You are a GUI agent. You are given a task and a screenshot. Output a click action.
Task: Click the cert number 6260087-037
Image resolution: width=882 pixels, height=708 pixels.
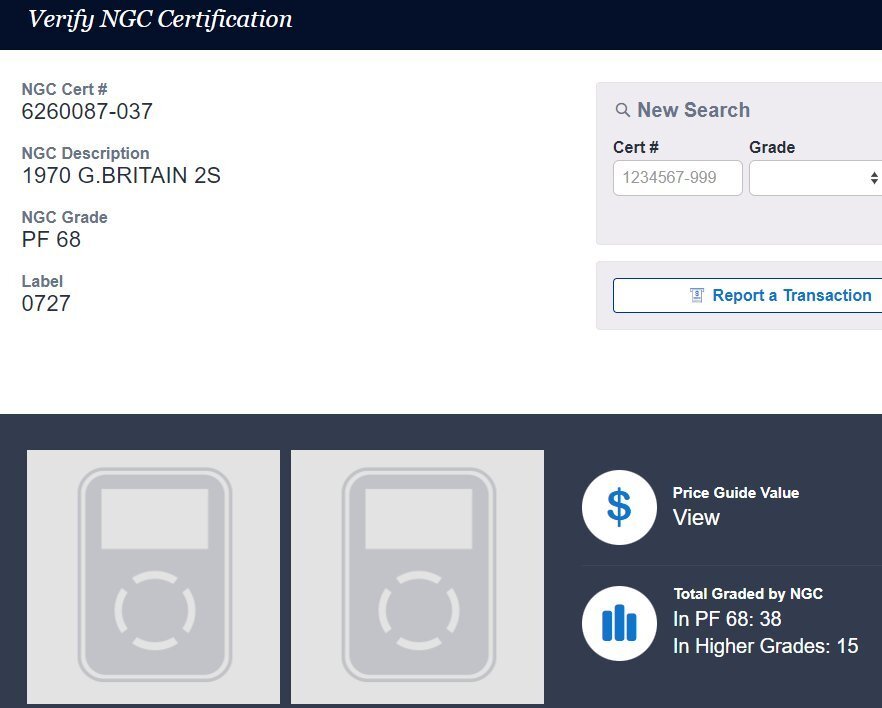click(x=87, y=112)
